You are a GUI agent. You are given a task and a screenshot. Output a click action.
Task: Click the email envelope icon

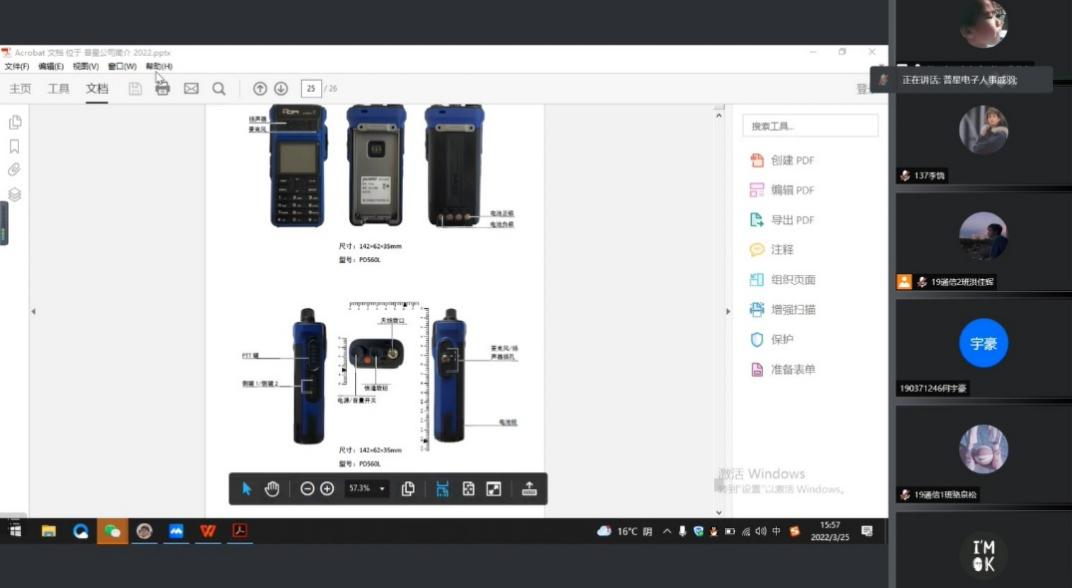[x=191, y=89]
